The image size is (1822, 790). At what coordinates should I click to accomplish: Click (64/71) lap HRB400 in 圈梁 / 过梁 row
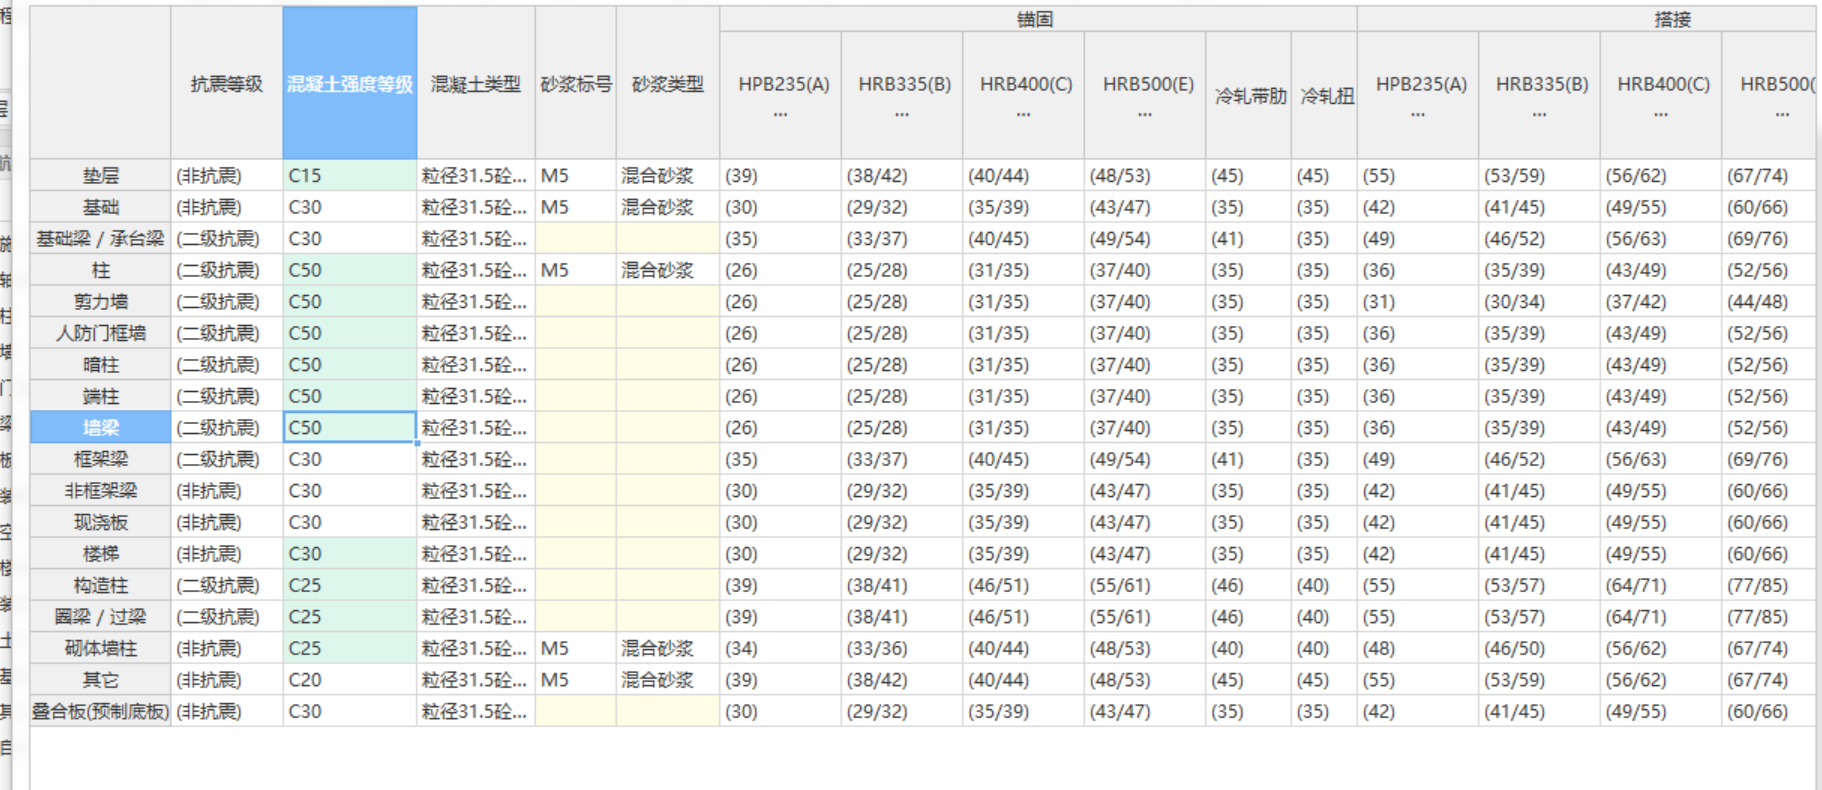tap(1661, 617)
